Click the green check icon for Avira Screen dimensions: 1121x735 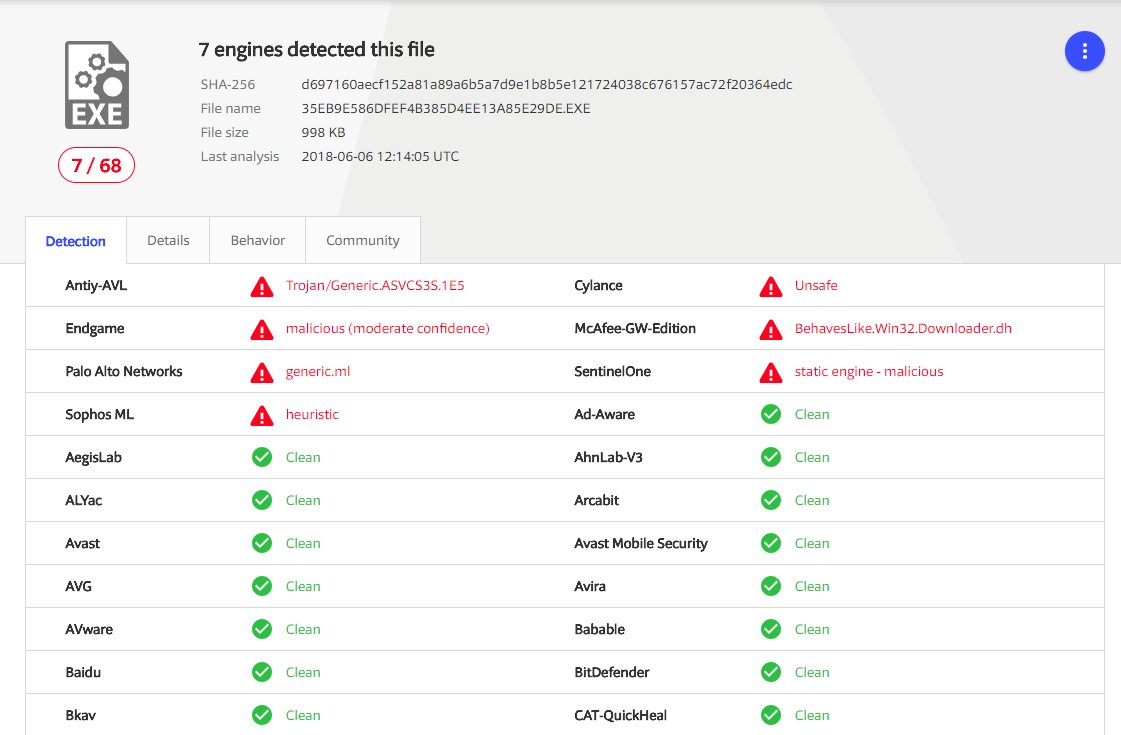point(771,586)
